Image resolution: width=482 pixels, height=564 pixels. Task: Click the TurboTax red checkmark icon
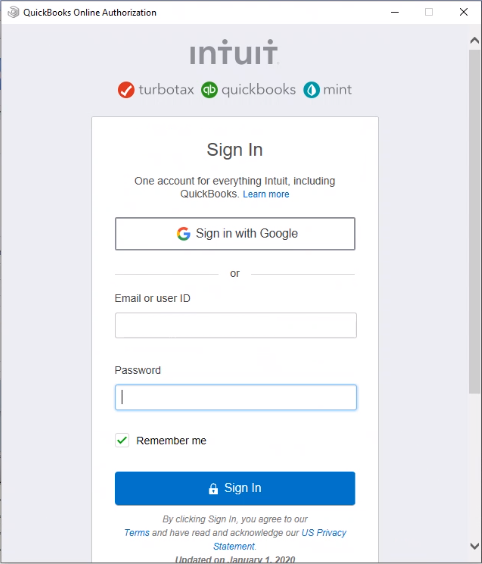(x=126, y=90)
